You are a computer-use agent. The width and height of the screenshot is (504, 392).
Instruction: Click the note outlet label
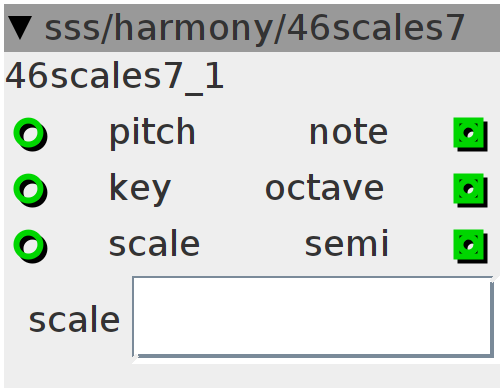(349, 133)
